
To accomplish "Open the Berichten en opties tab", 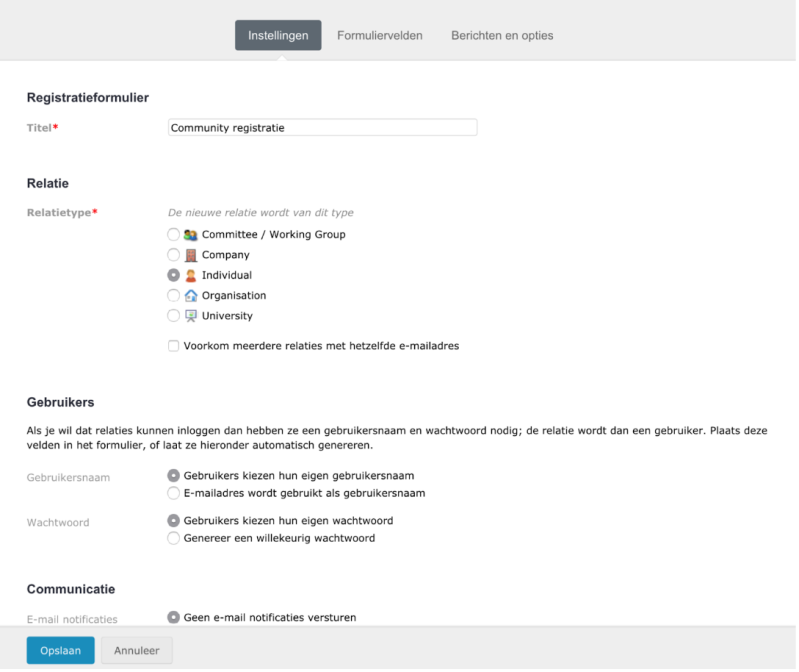I will [502, 36].
